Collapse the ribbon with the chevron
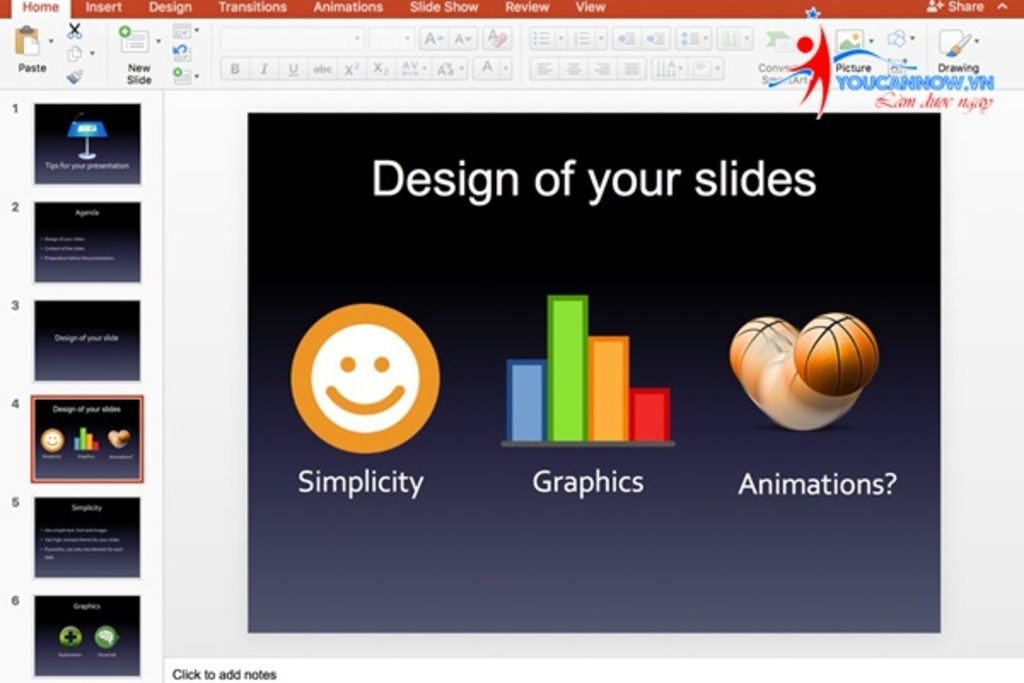This screenshot has width=1024, height=683. 1002,7
